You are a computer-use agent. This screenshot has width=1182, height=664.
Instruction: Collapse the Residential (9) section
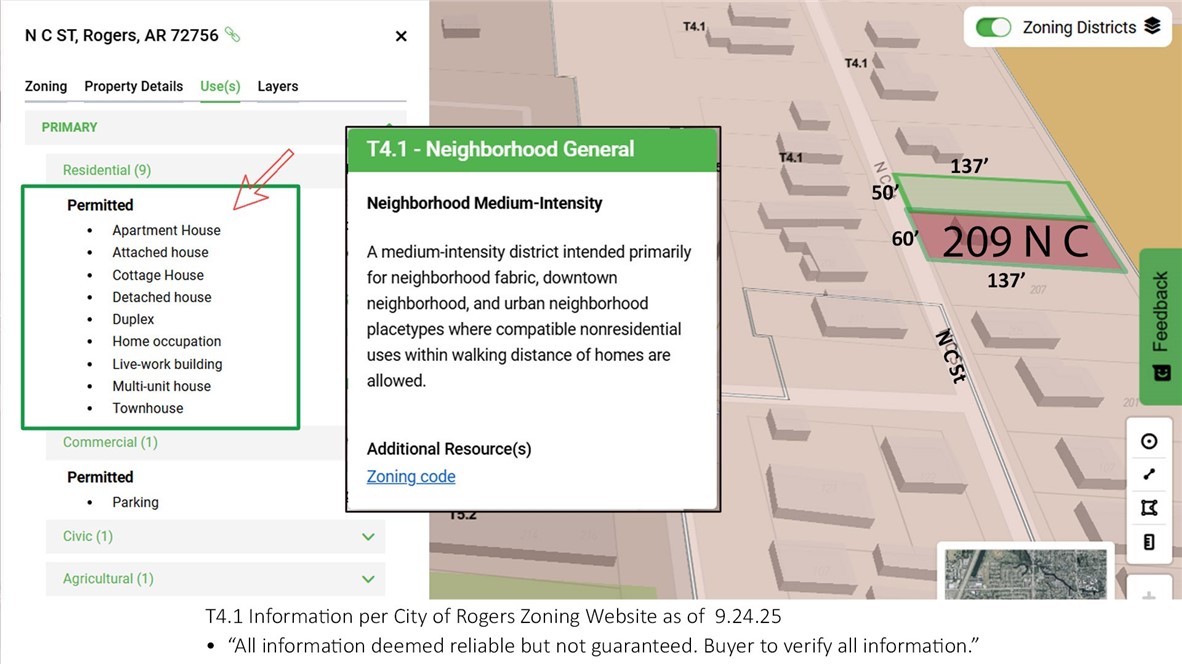(x=107, y=170)
